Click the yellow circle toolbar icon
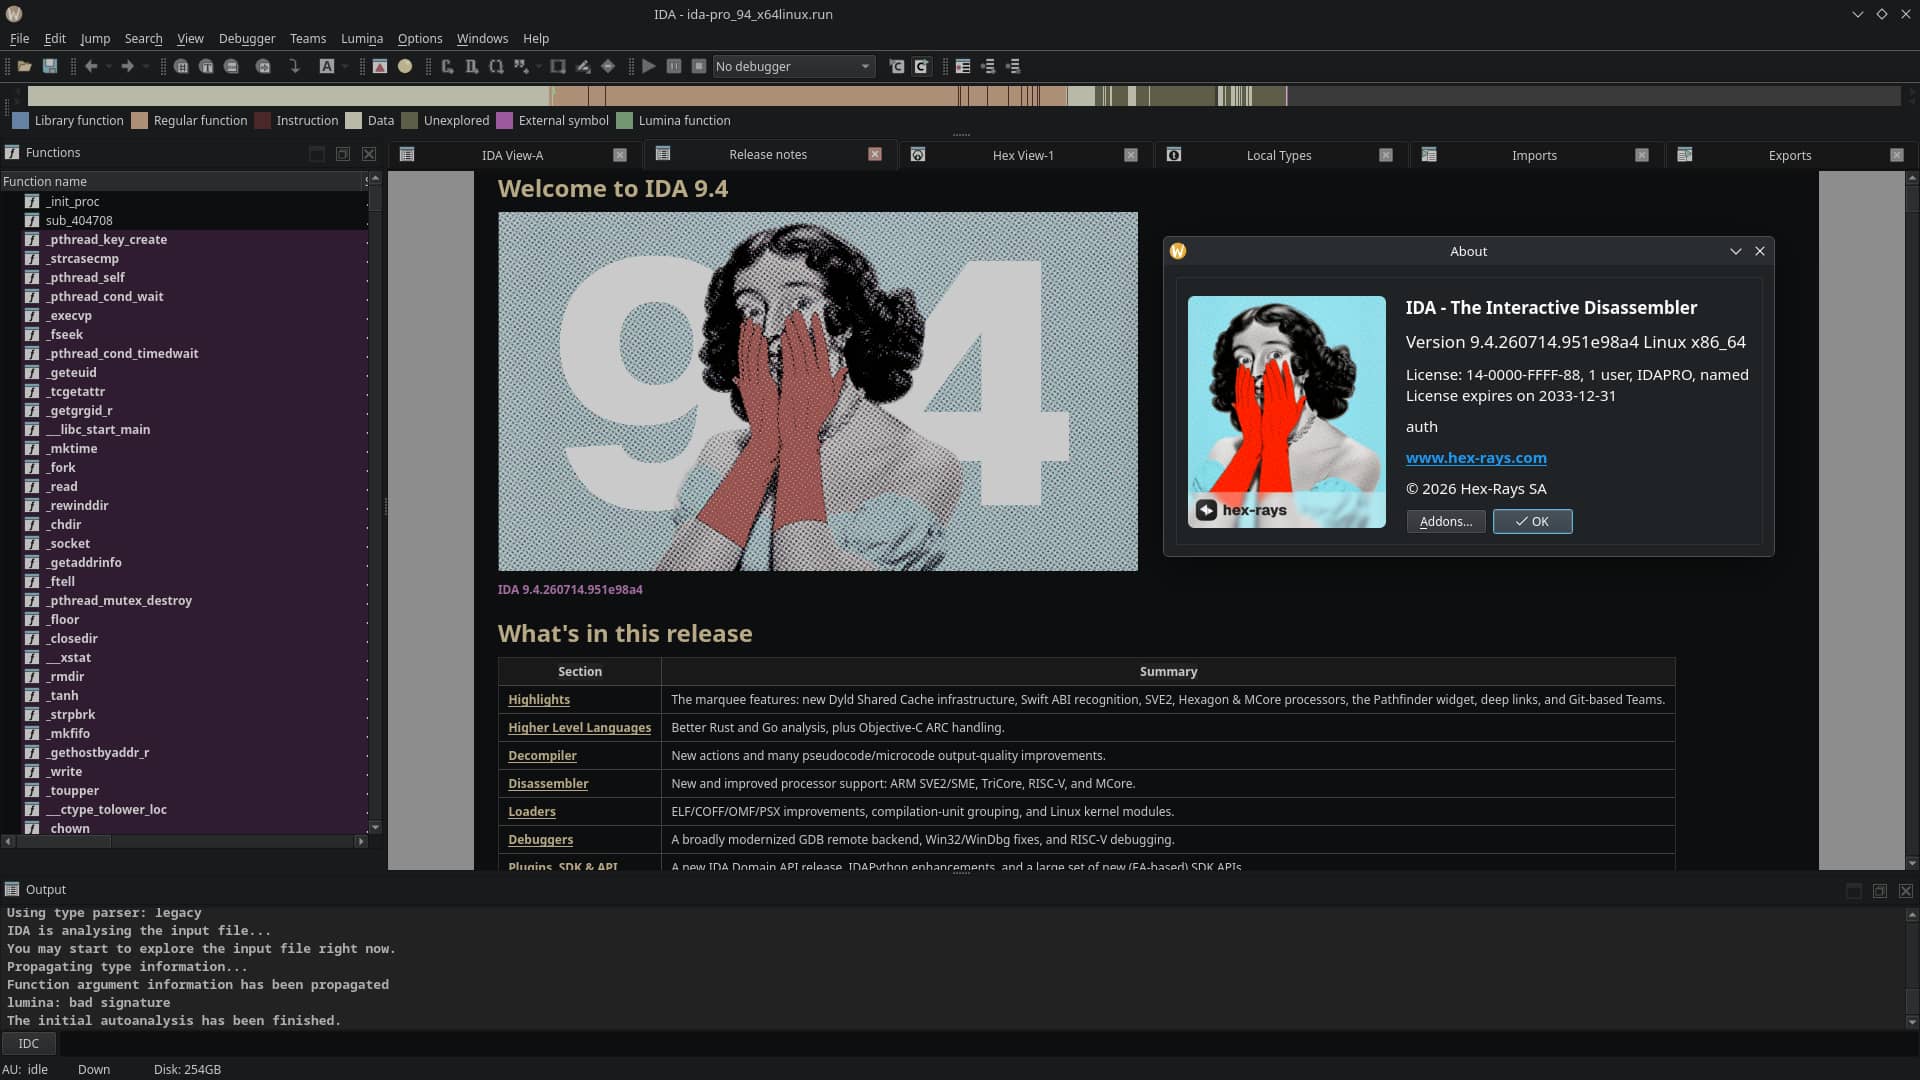The height and width of the screenshot is (1080, 1920). tap(405, 66)
